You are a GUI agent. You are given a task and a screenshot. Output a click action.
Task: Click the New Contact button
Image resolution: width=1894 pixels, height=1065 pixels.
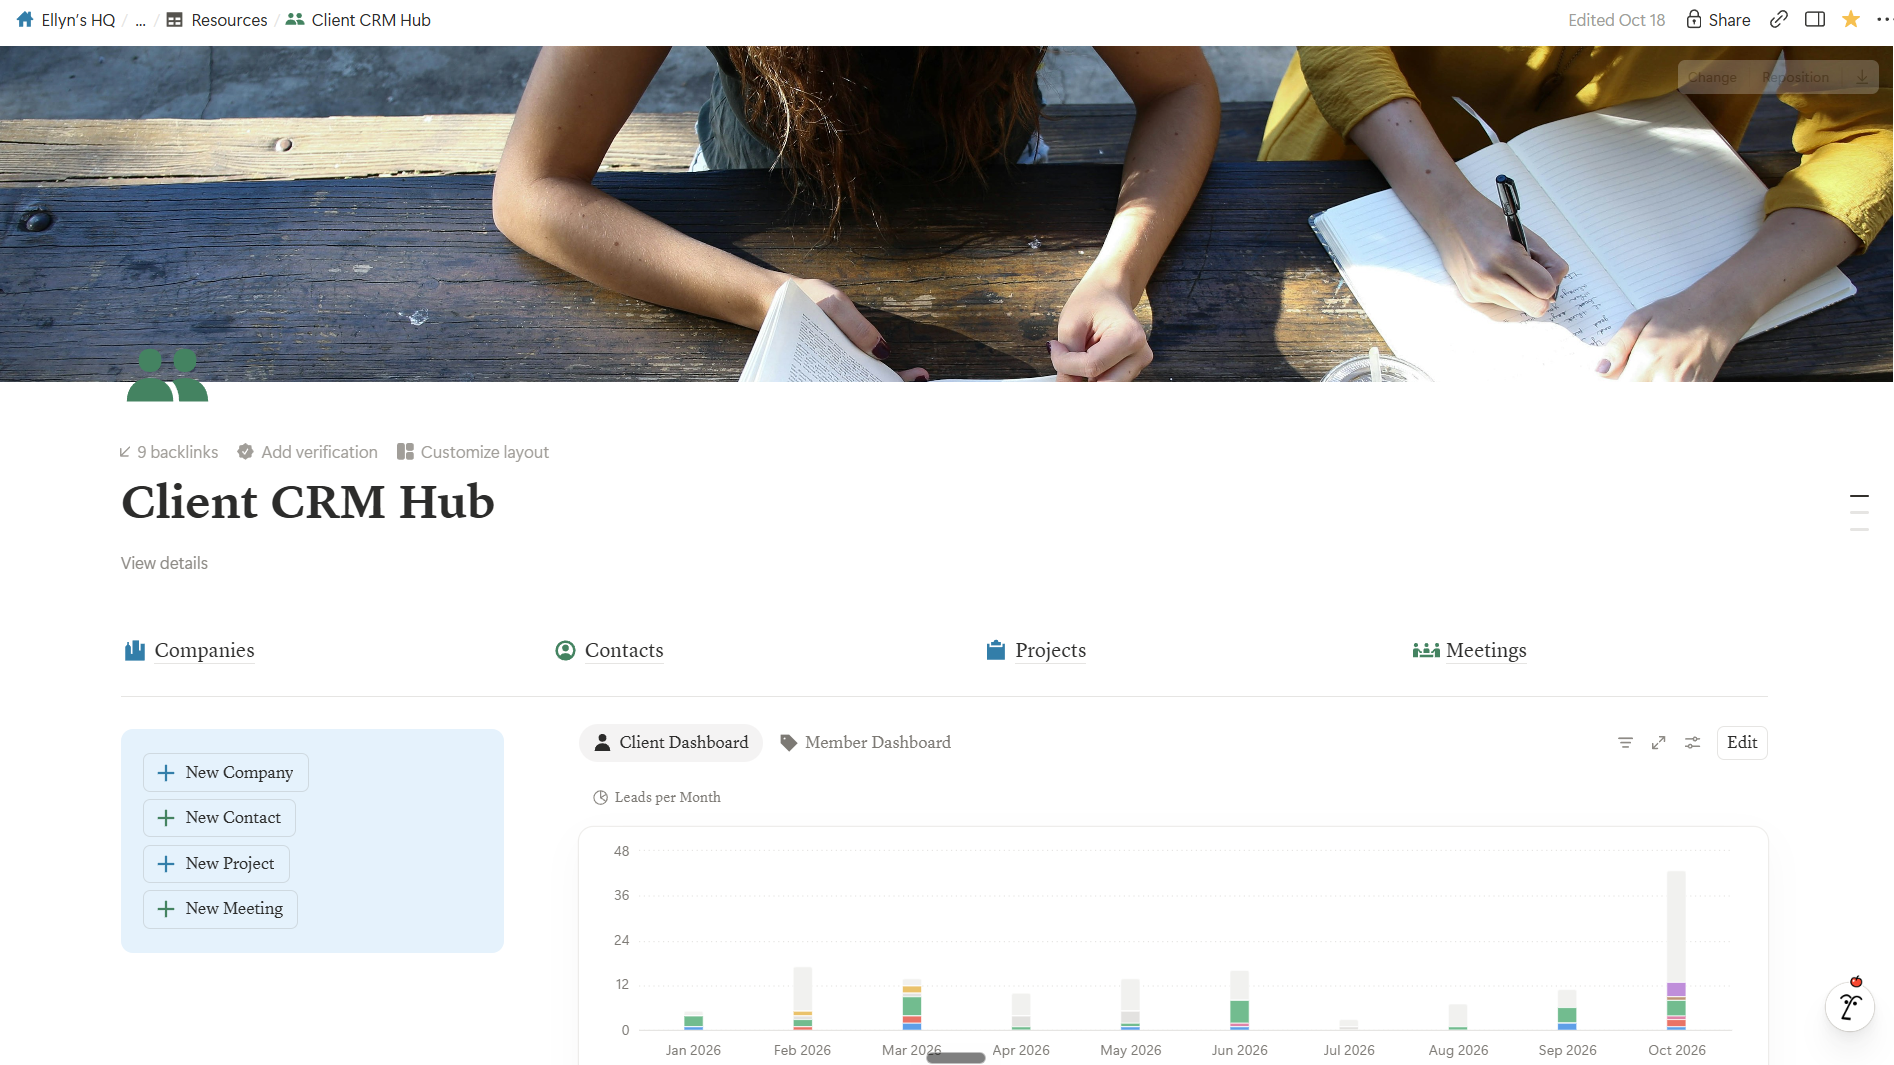(x=219, y=818)
